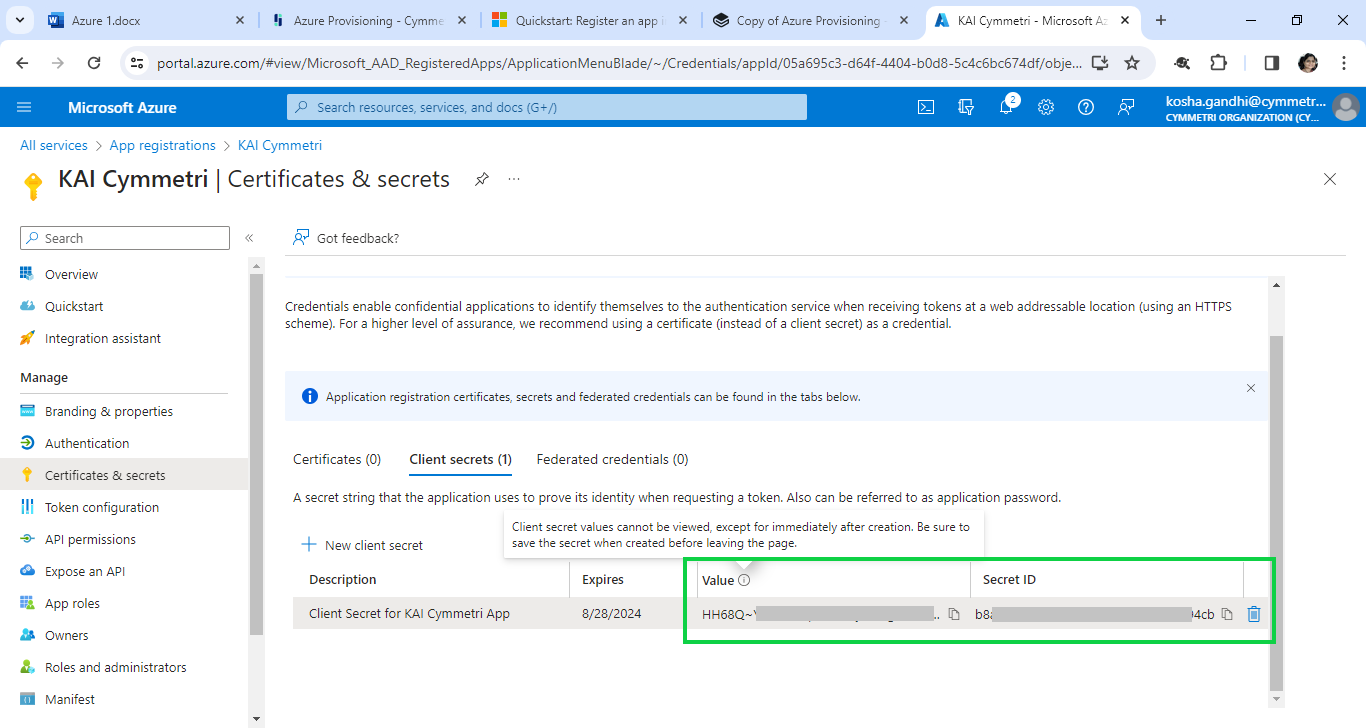Image resolution: width=1366 pixels, height=728 pixels.
Task: Dismiss the information banner
Action: (x=1250, y=388)
